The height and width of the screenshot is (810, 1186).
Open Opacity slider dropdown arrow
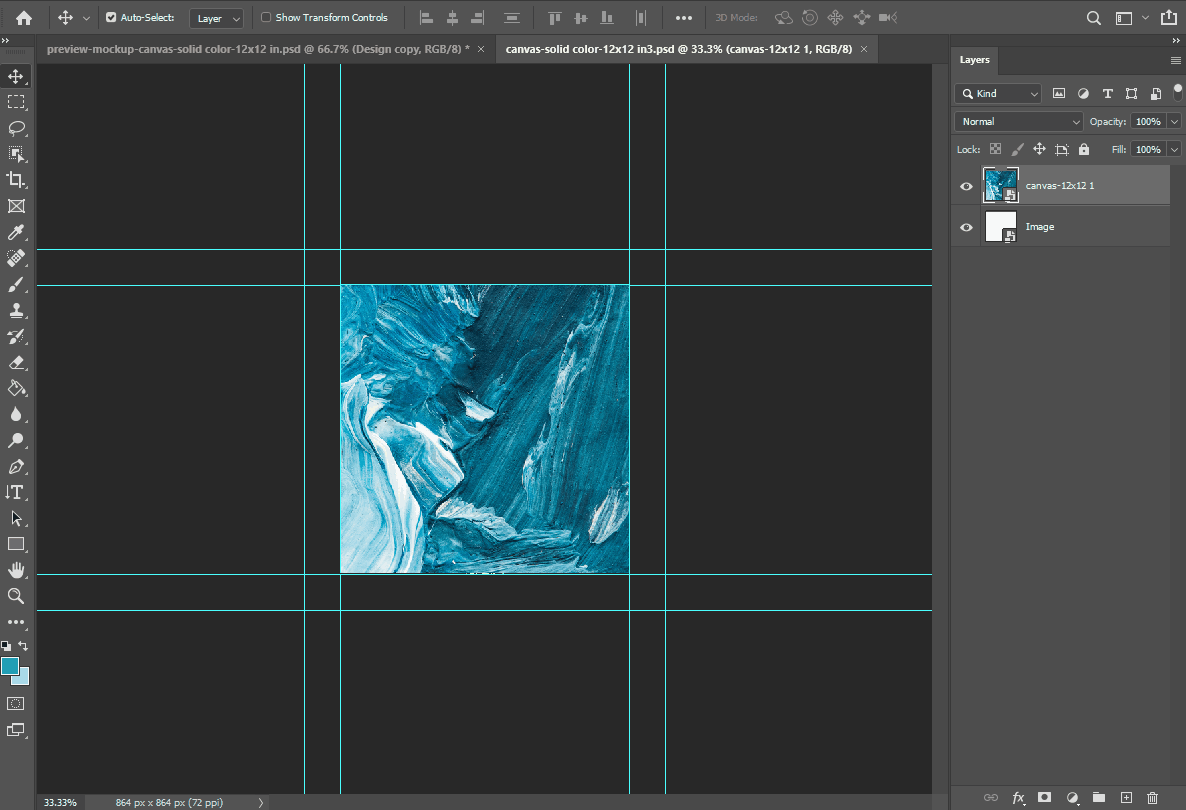coord(1174,122)
